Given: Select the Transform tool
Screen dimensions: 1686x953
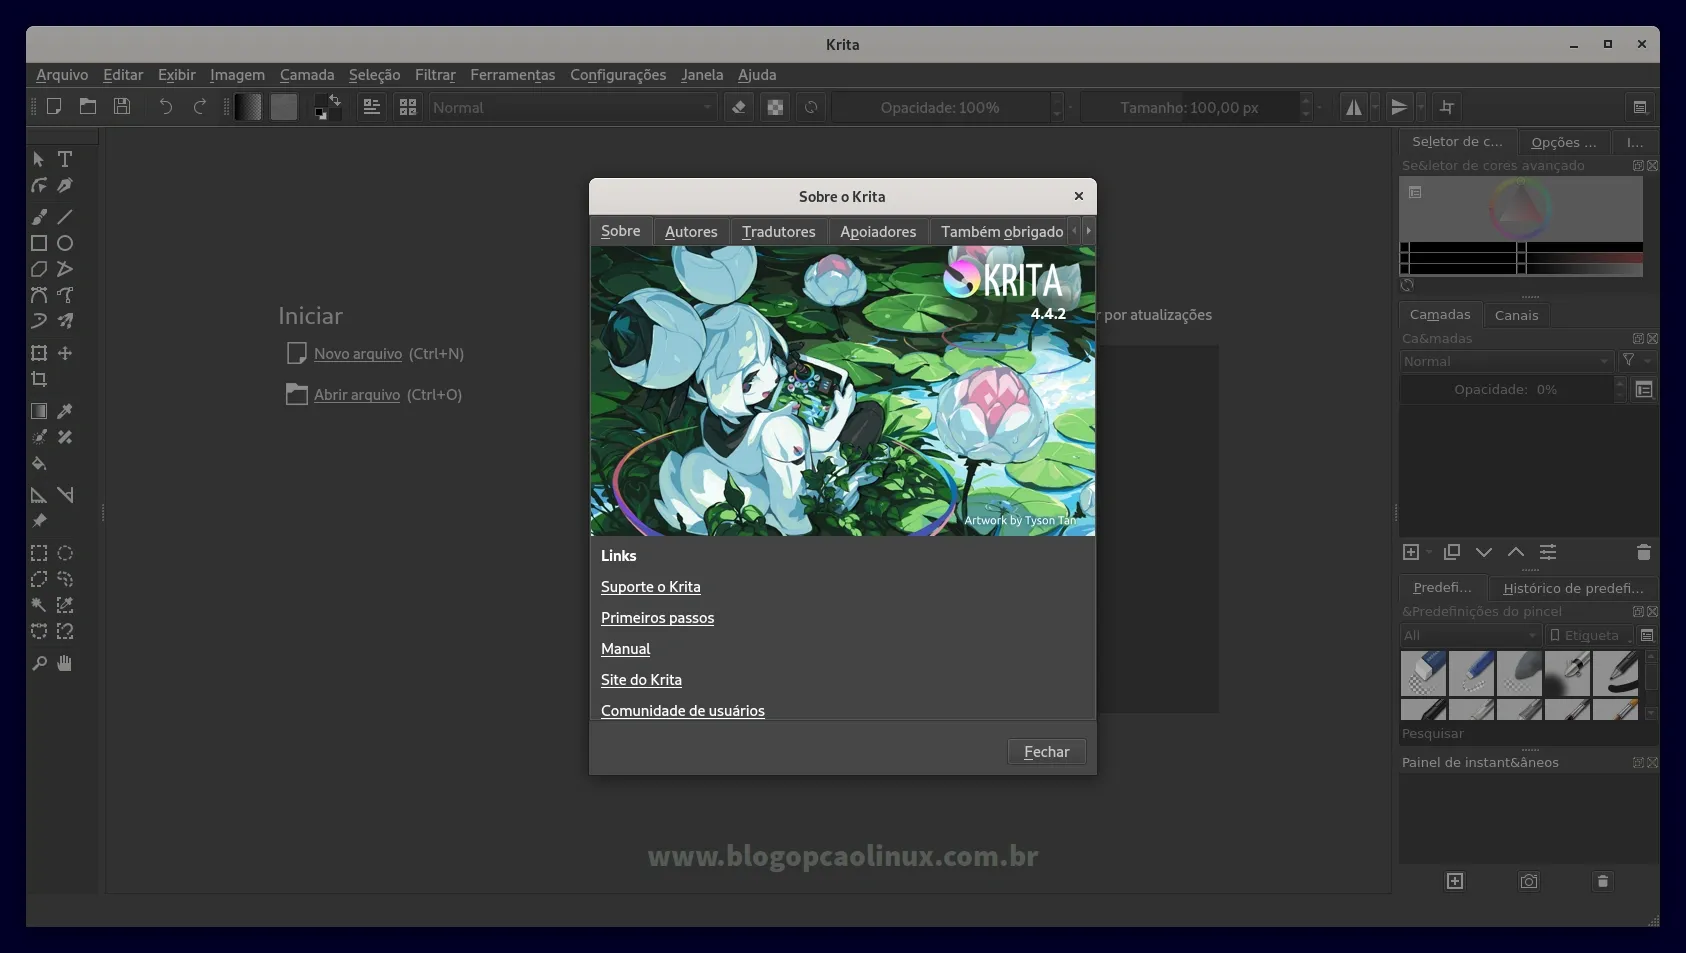Looking at the screenshot, I should click(x=39, y=353).
